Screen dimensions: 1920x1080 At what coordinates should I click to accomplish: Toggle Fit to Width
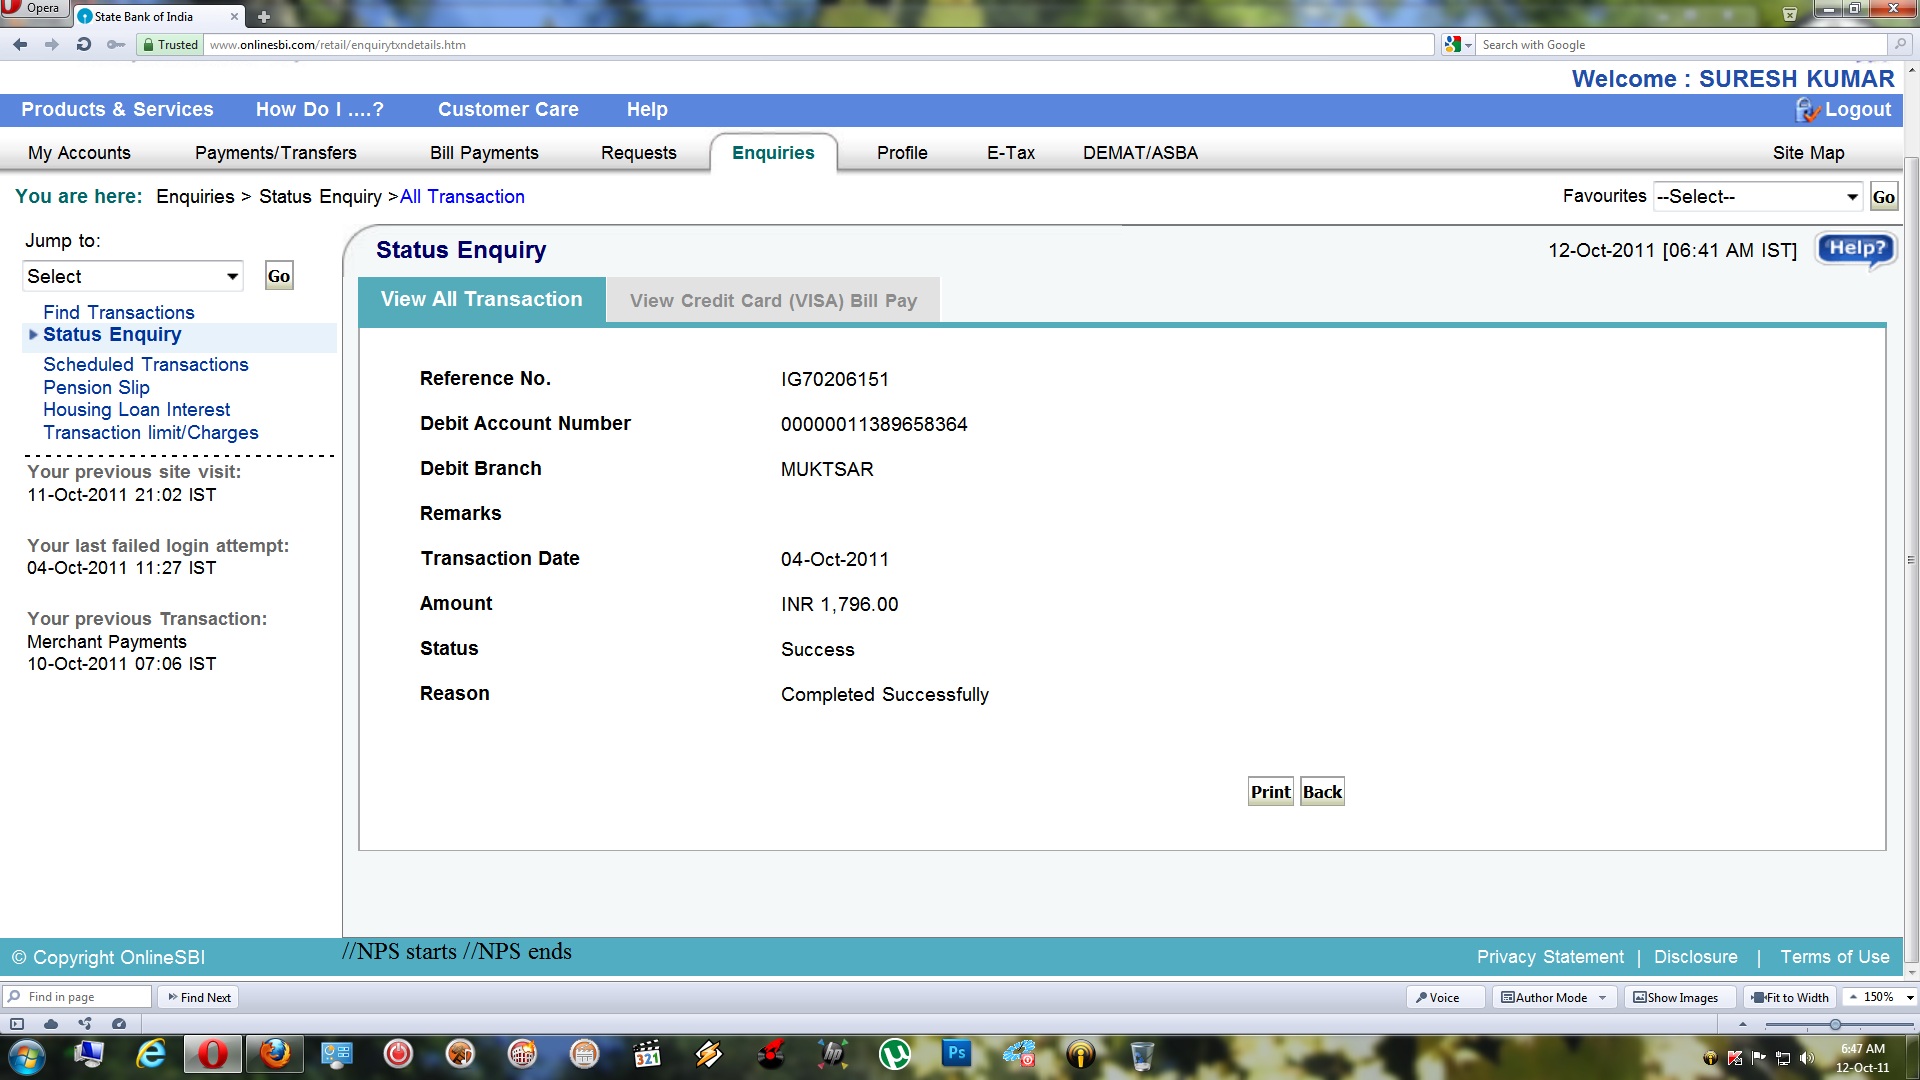point(1790,997)
